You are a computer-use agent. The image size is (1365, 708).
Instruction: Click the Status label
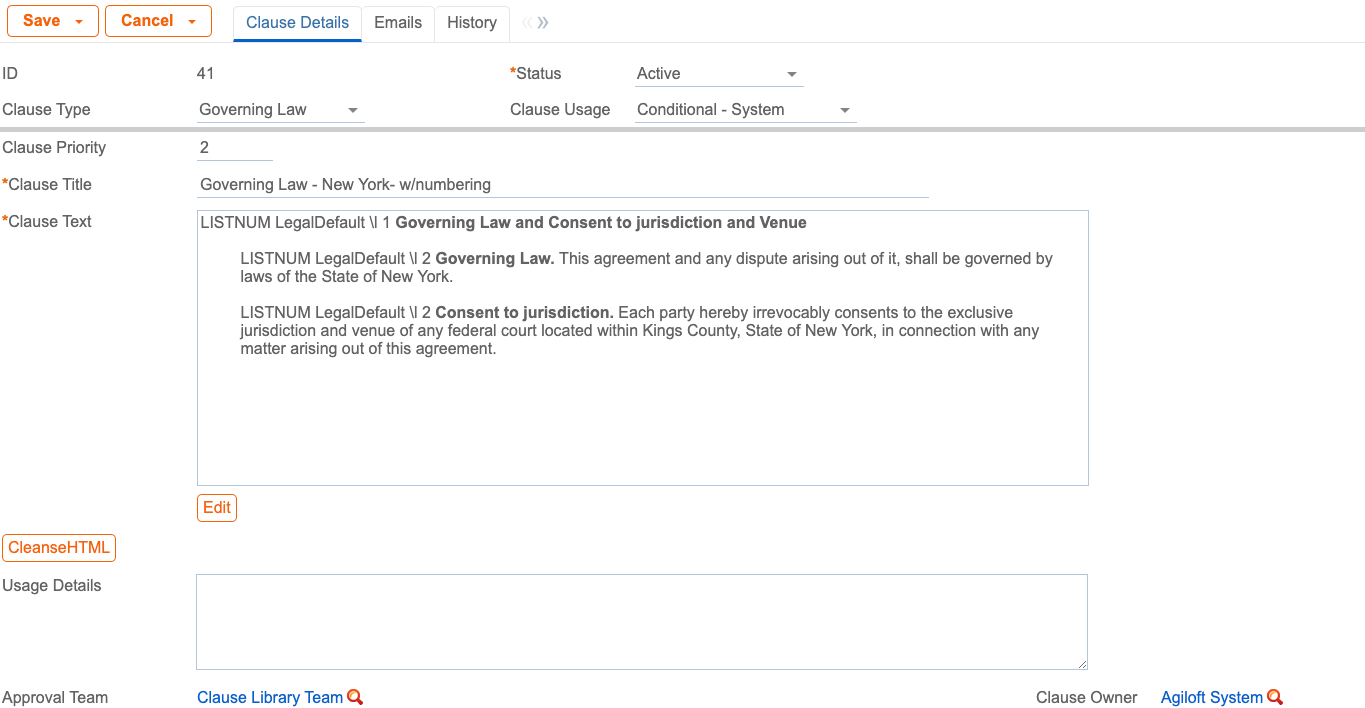pyautogui.click(x=536, y=74)
